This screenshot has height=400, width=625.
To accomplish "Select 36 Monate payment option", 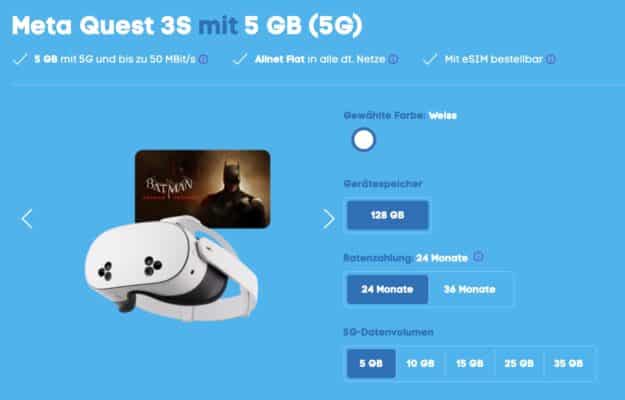I will tap(470, 289).
